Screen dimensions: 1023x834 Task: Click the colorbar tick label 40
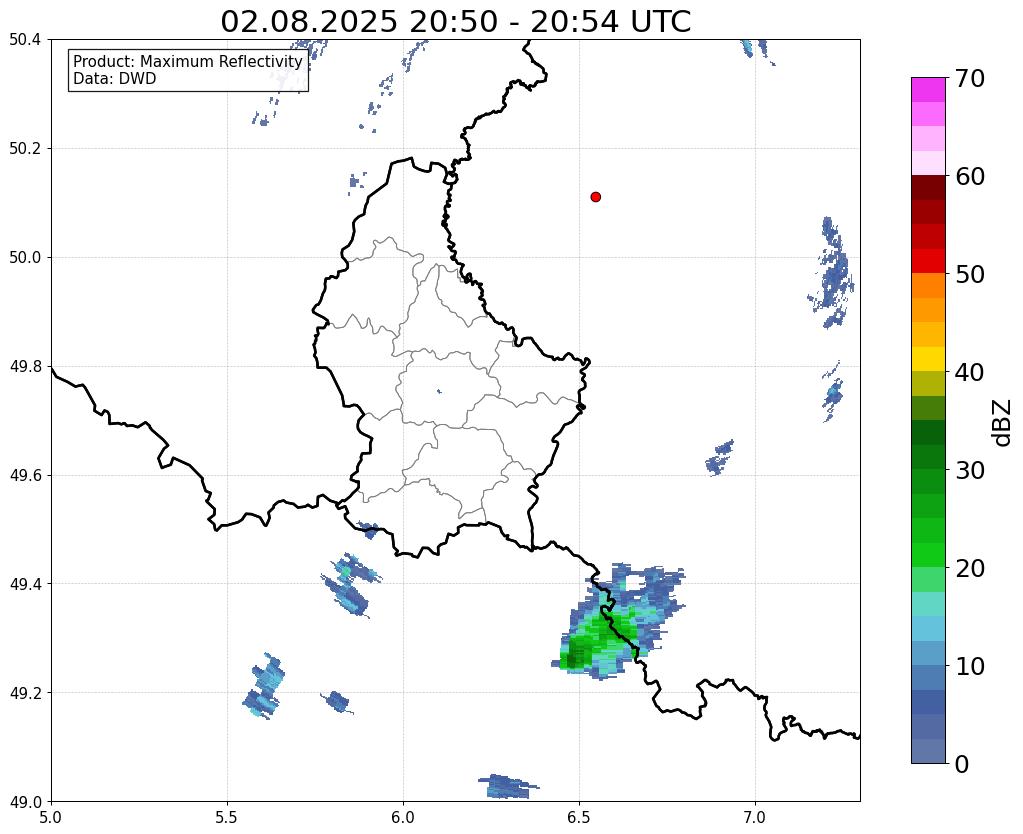969,372
